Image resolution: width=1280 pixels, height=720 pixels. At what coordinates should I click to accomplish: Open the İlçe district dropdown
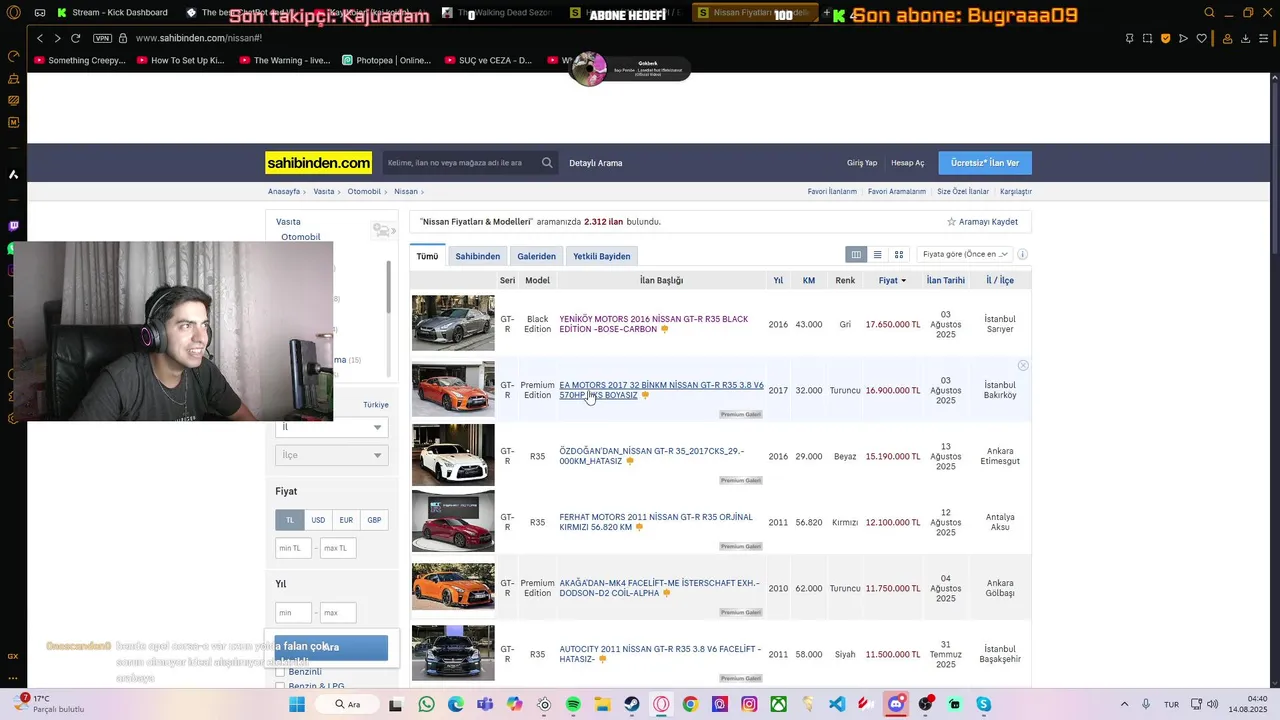tap(331, 455)
